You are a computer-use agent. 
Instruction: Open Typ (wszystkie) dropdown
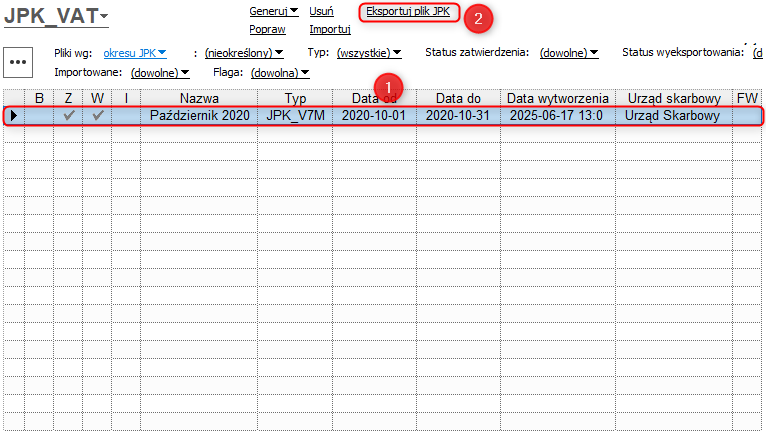pos(369,53)
